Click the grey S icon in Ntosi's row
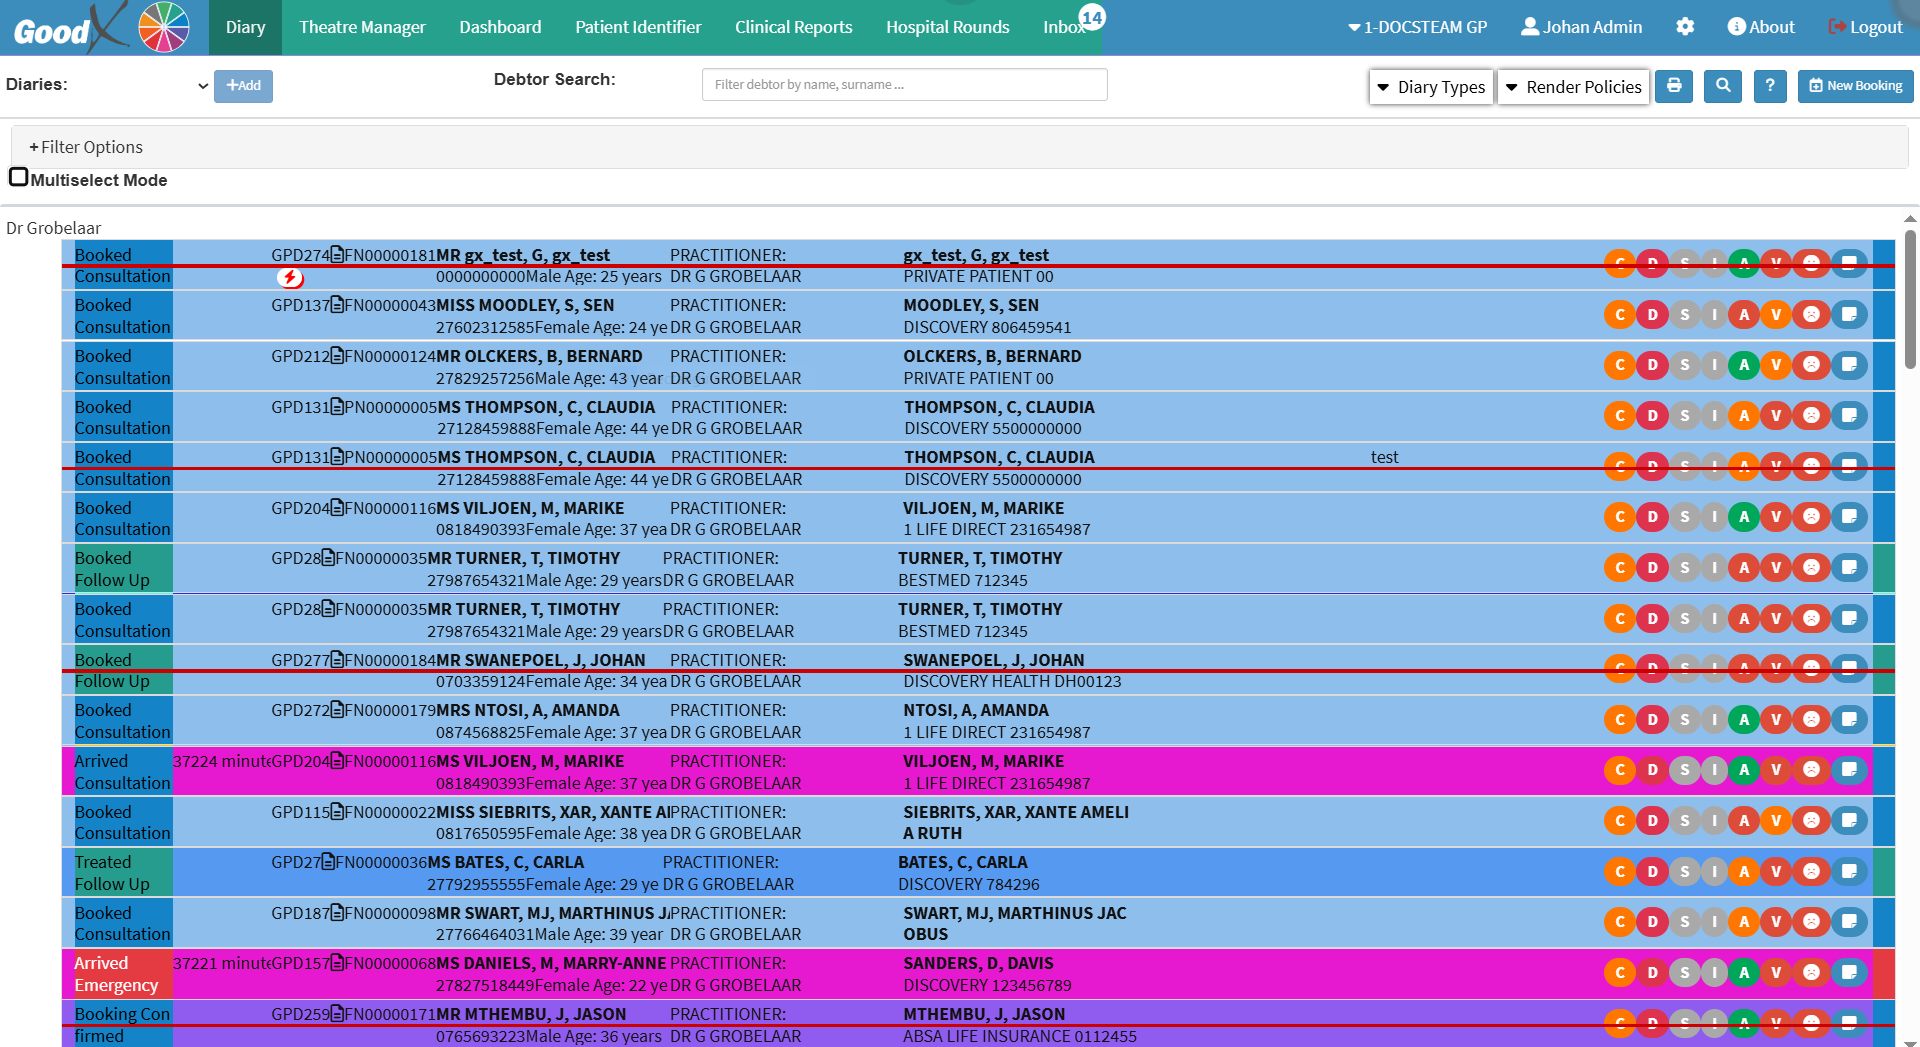Image resolution: width=1920 pixels, height=1047 pixels. point(1685,720)
